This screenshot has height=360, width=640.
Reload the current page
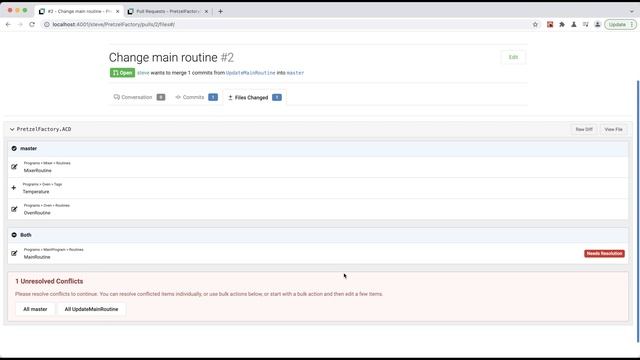tap(32, 24)
